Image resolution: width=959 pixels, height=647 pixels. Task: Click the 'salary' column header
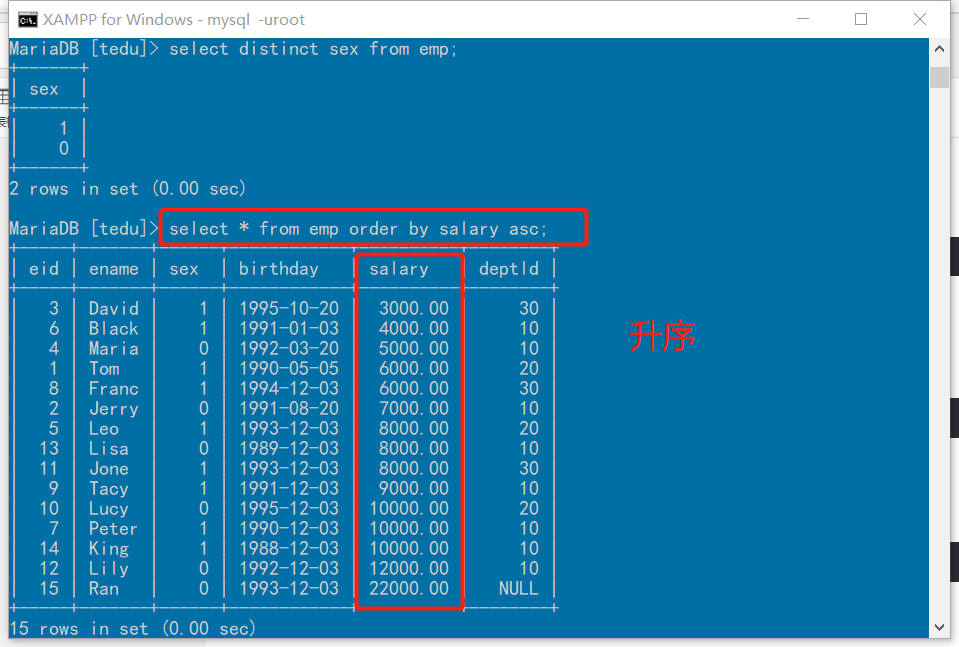click(x=399, y=269)
